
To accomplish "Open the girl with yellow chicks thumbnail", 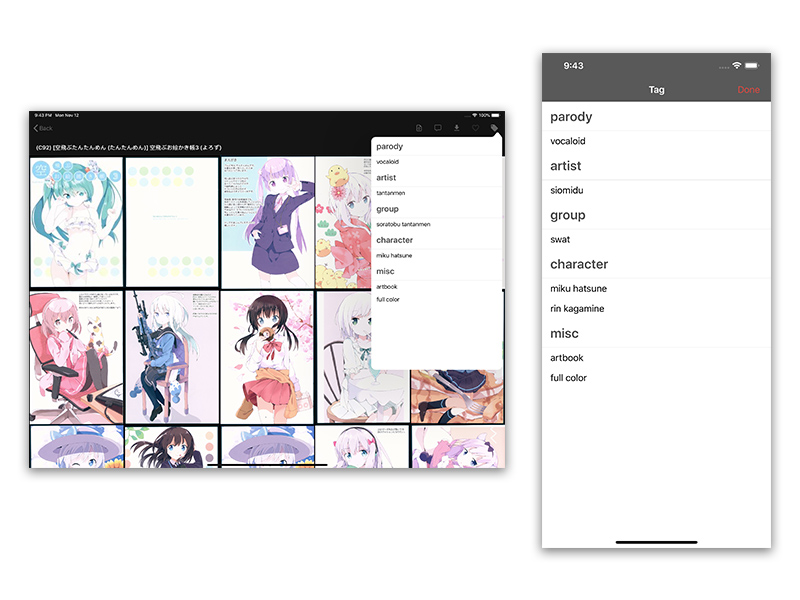I will [343, 222].
